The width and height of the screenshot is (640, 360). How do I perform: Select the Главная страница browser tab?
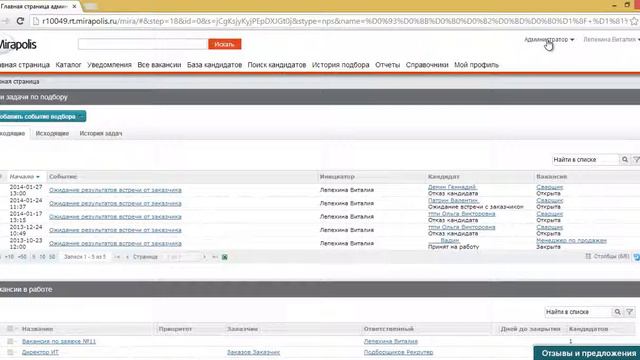[39, 7]
